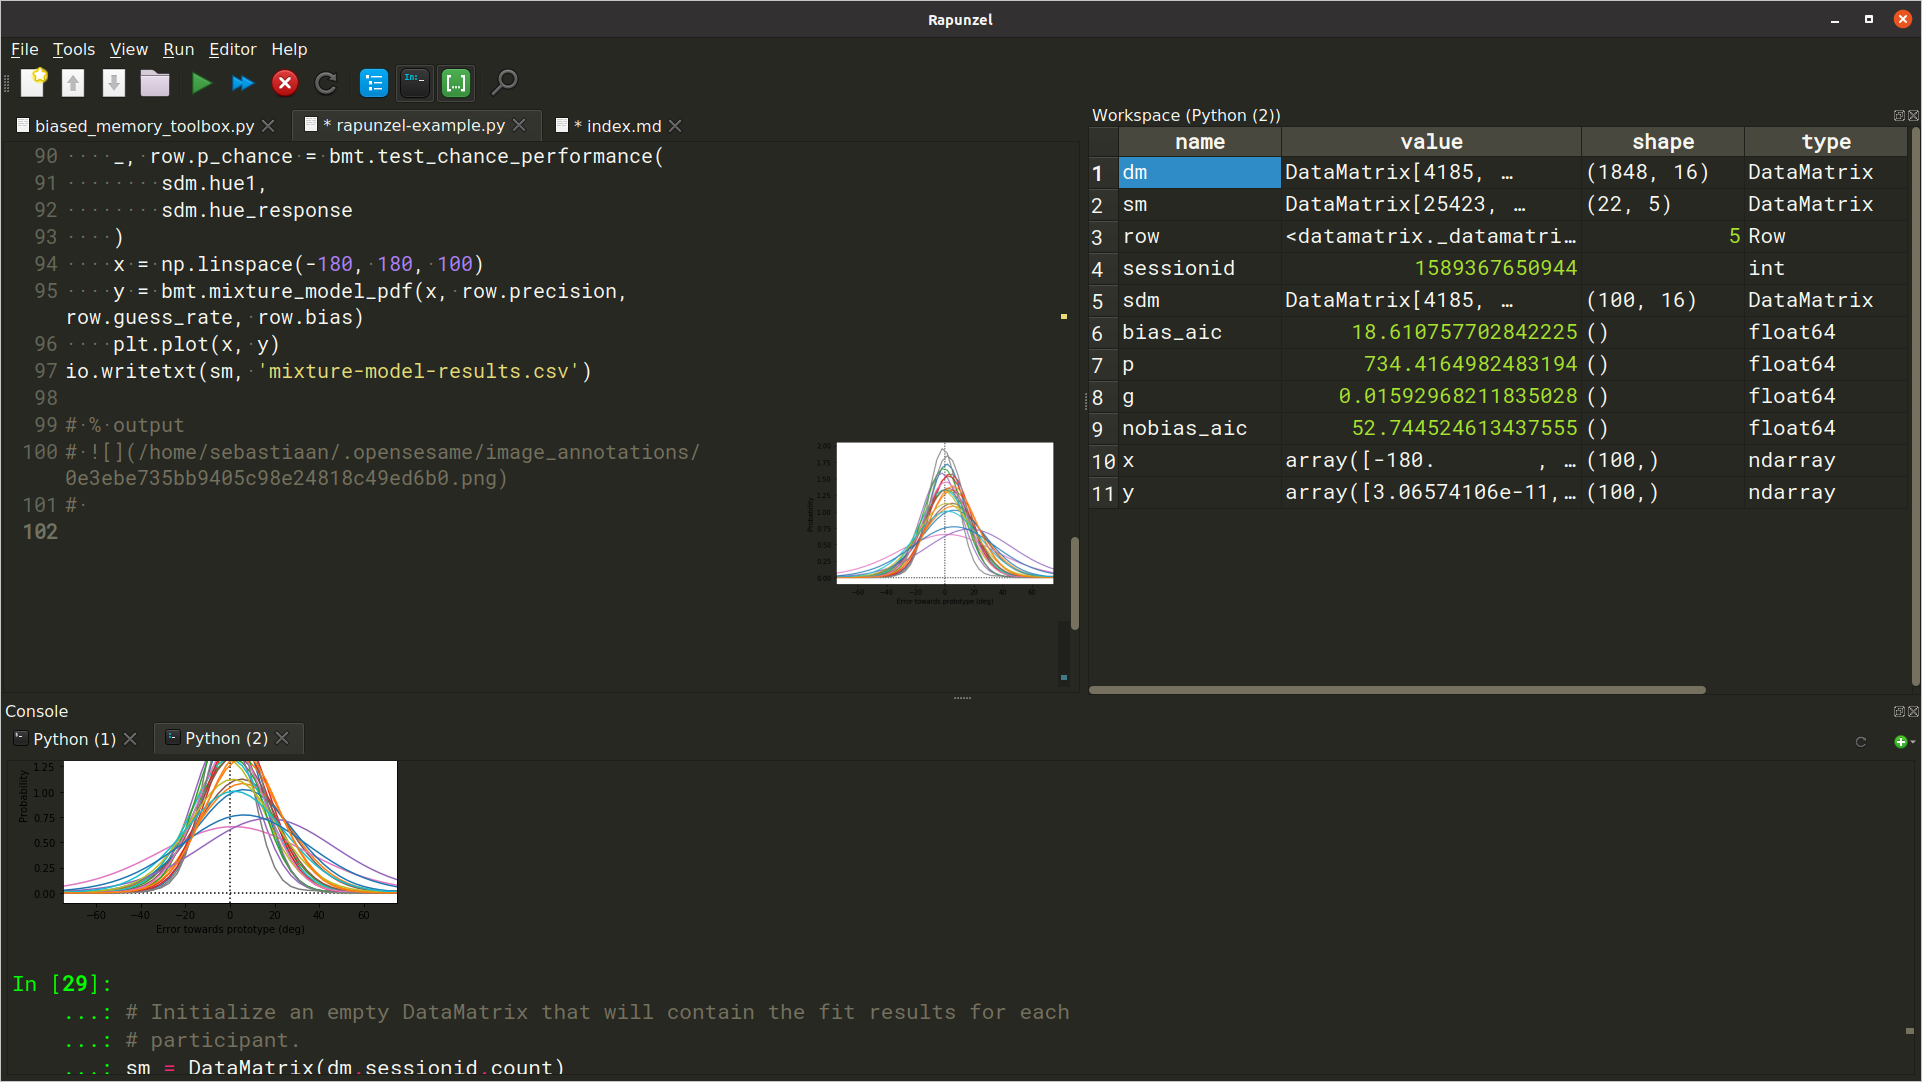Viewport: 1922px width, 1082px height.
Task: Select the Python (2) console tab
Action: click(x=226, y=738)
